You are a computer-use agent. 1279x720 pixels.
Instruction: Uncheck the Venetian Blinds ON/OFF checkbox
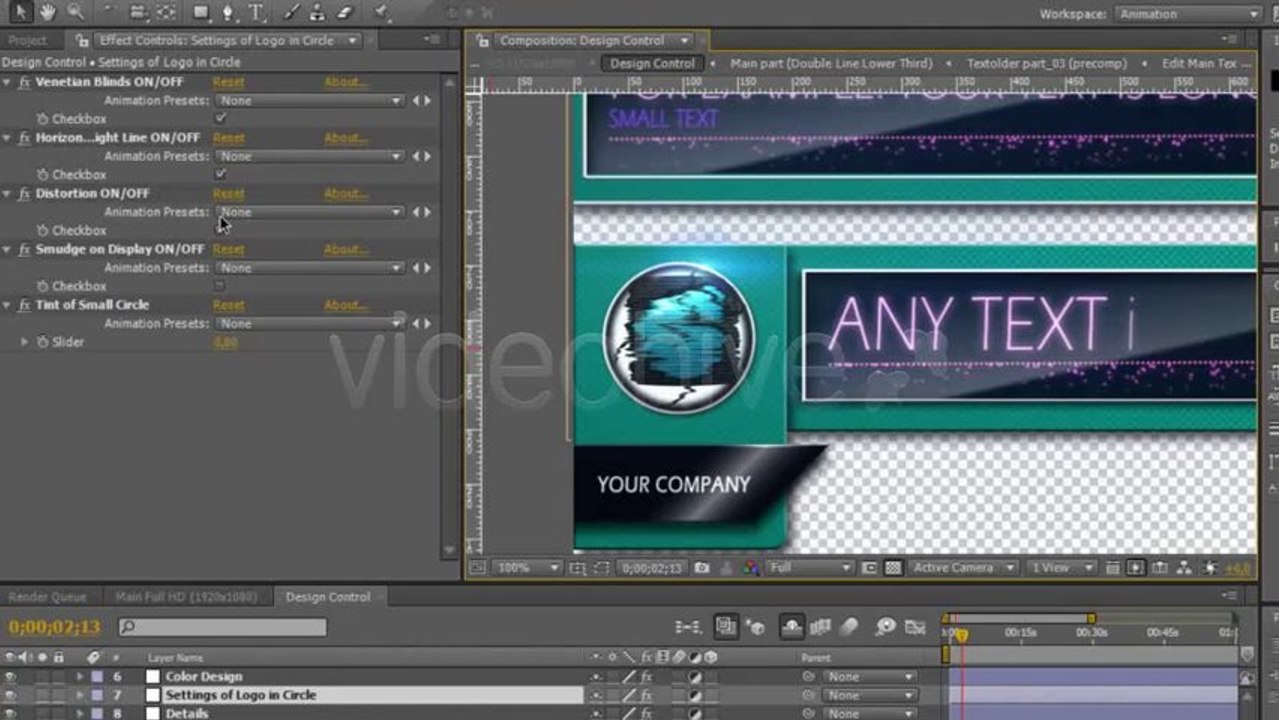point(220,118)
